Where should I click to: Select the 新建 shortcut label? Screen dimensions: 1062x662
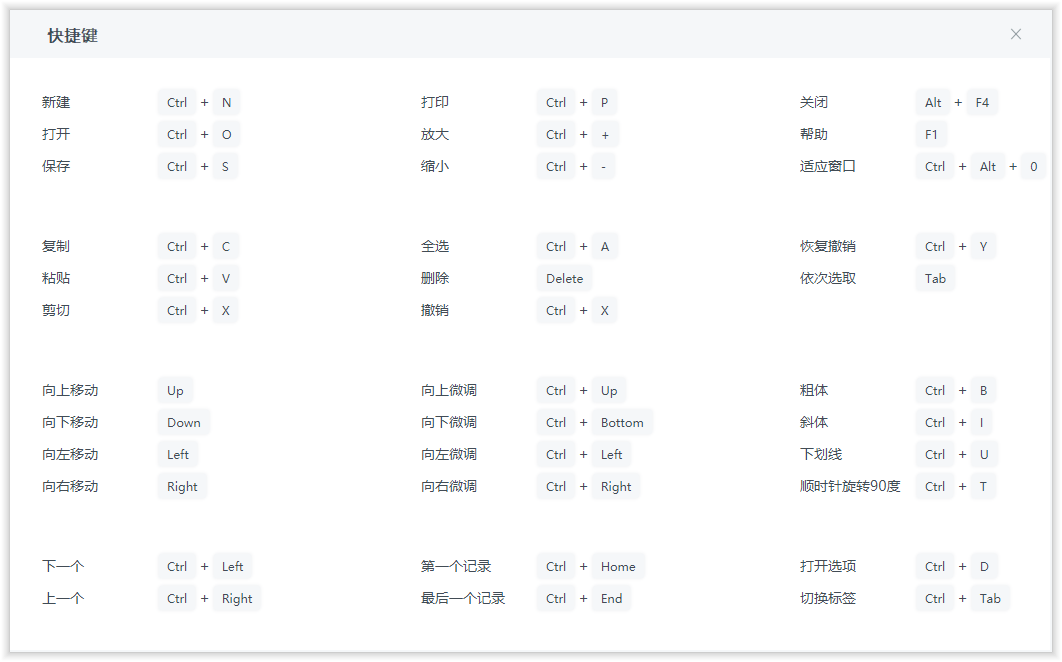[56, 102]
